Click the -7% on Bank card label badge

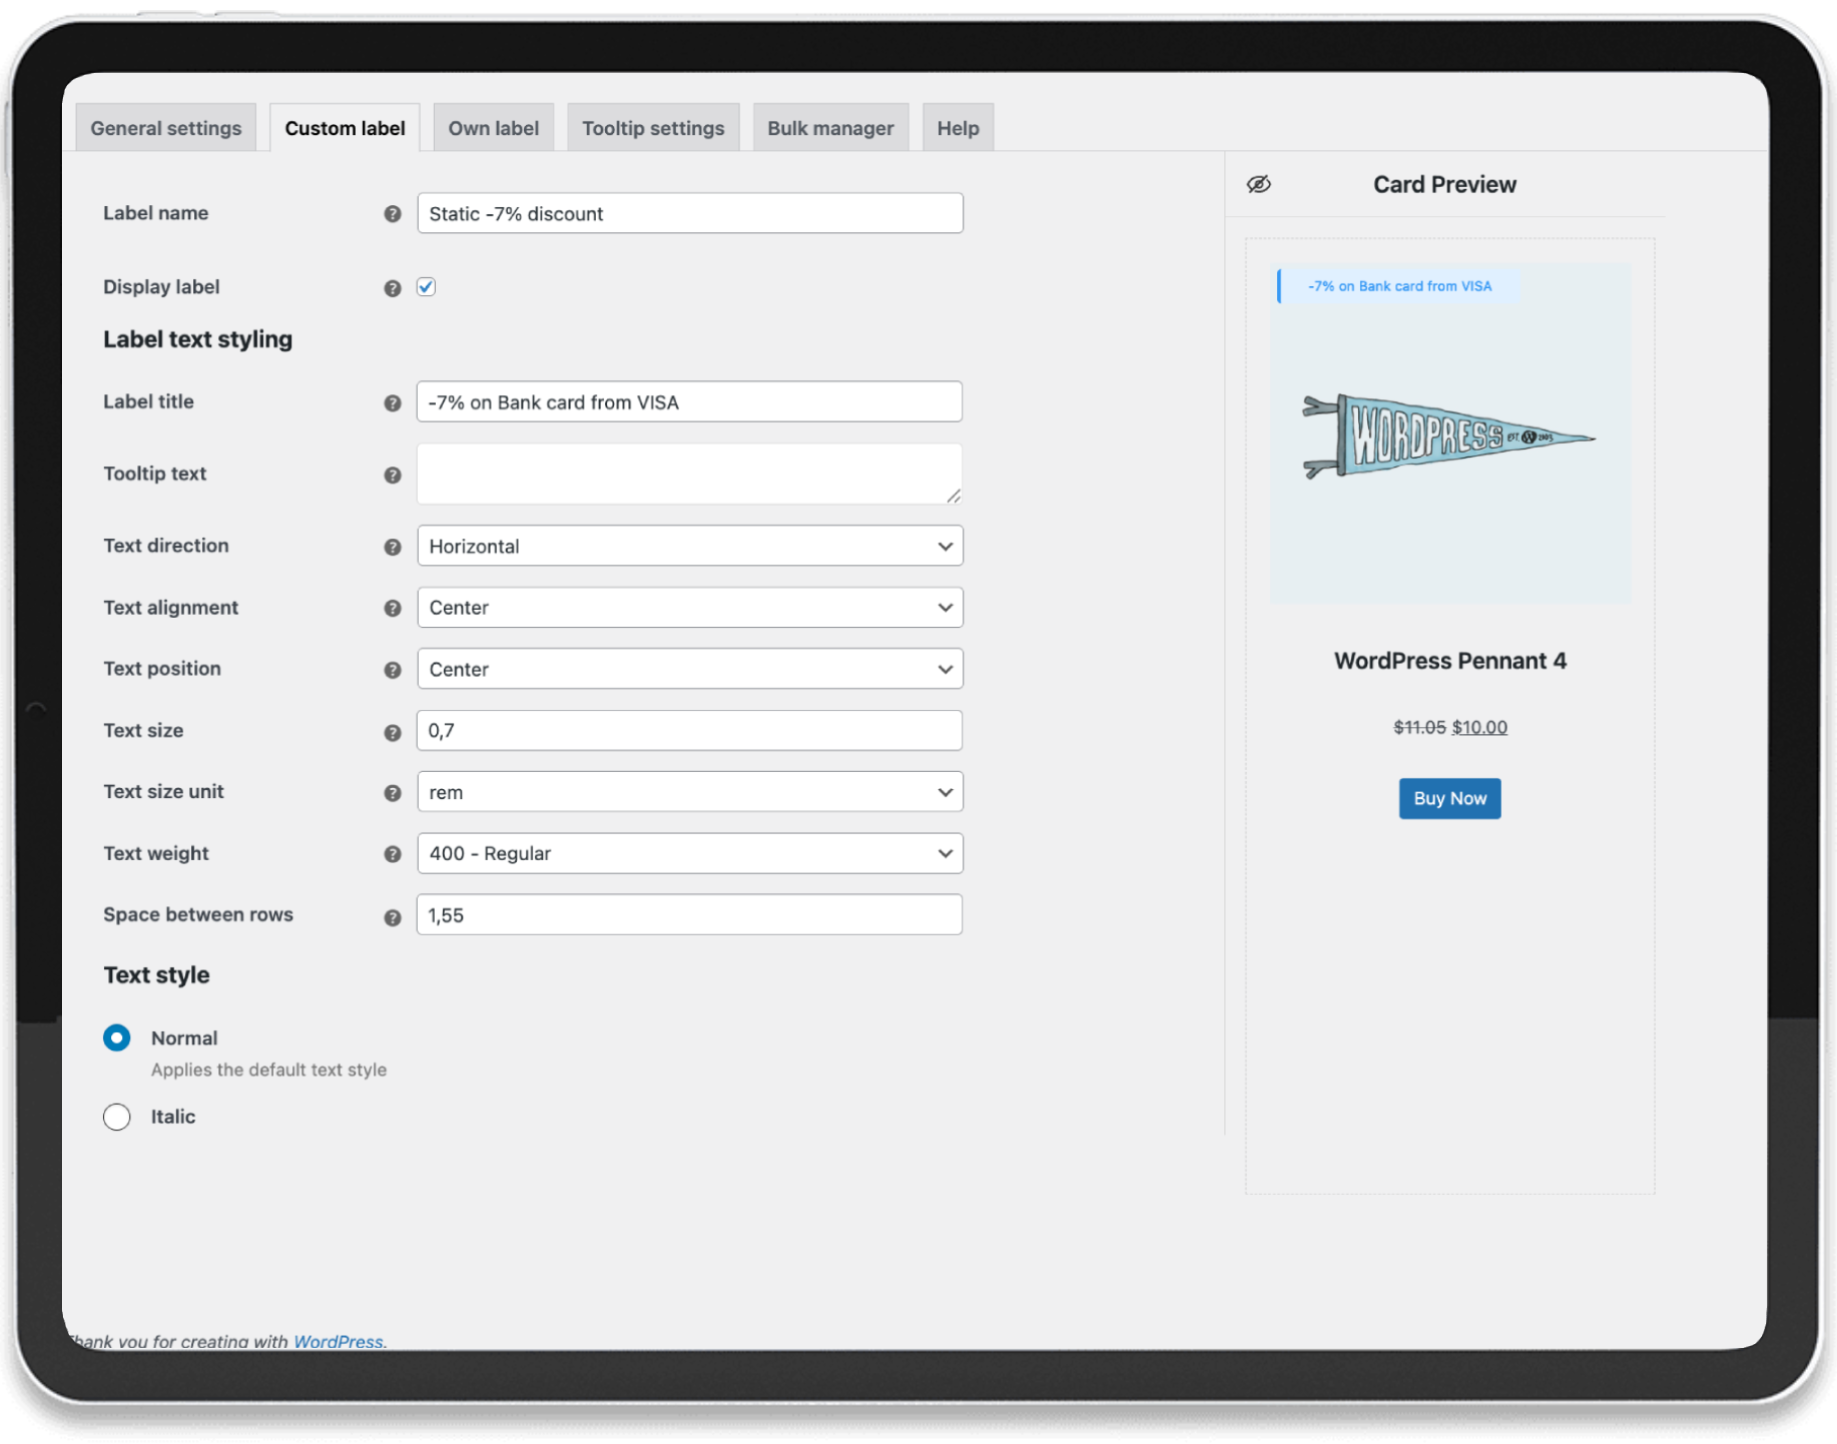coord(1398,286)
